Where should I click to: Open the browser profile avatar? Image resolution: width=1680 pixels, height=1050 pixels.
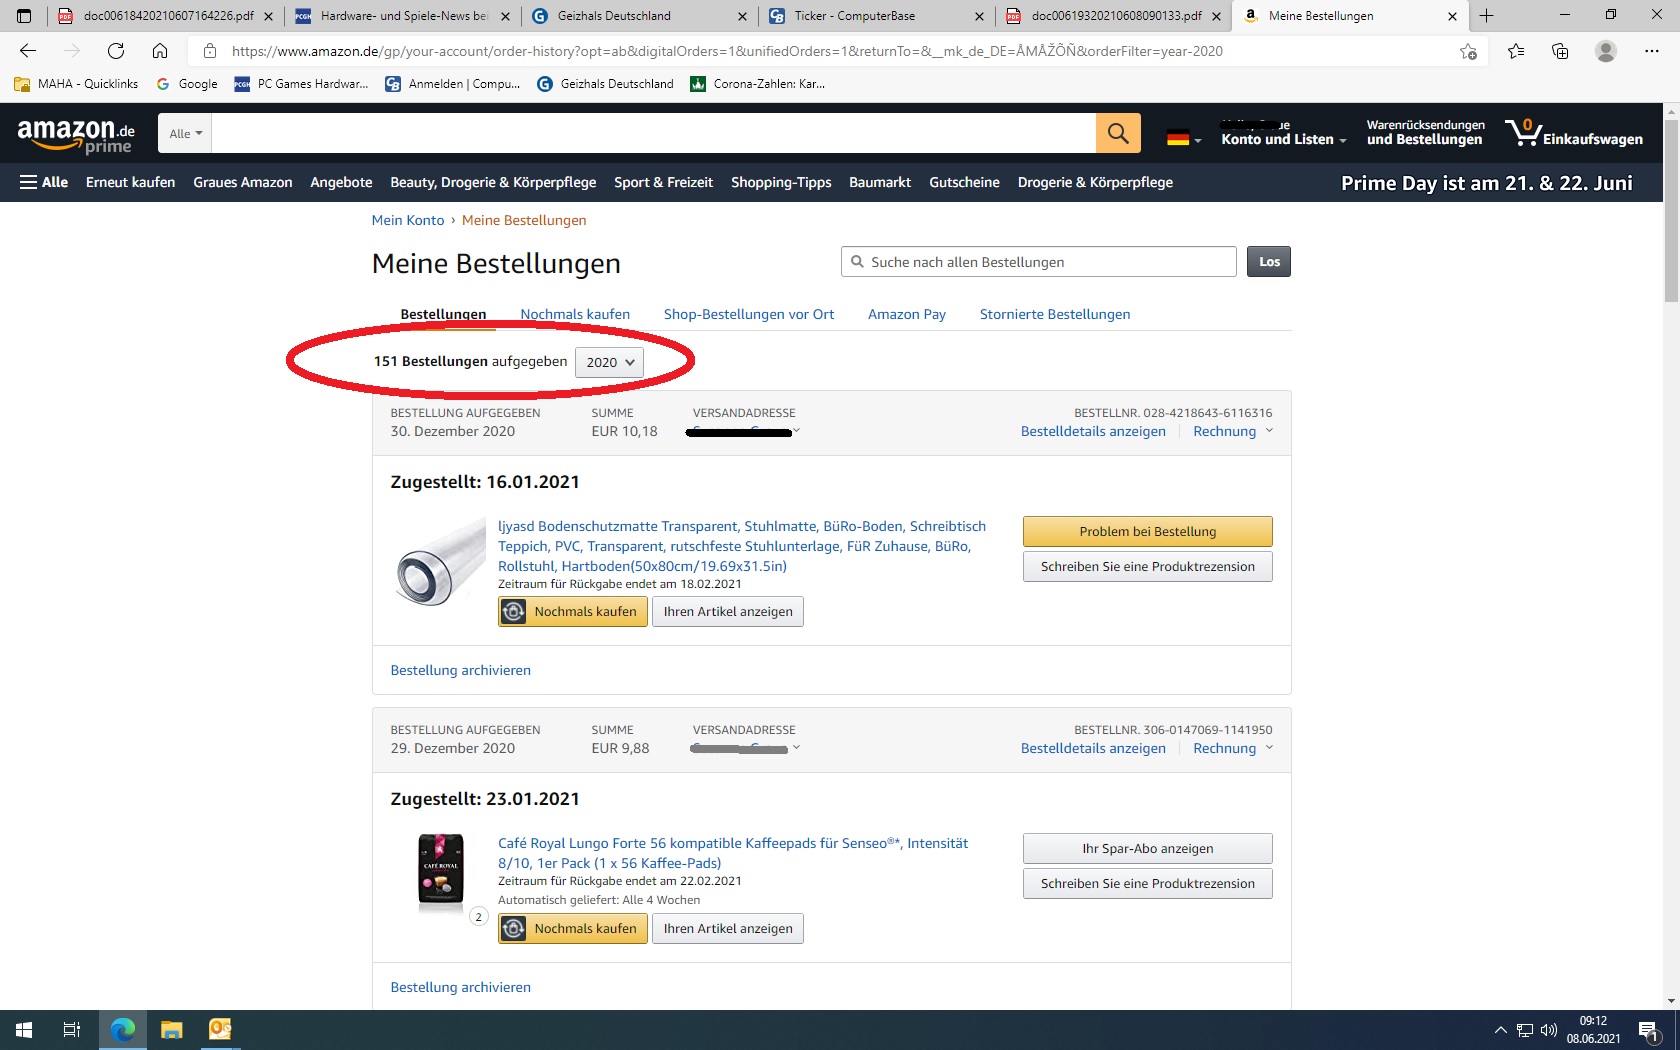[x=1606, y=51]
